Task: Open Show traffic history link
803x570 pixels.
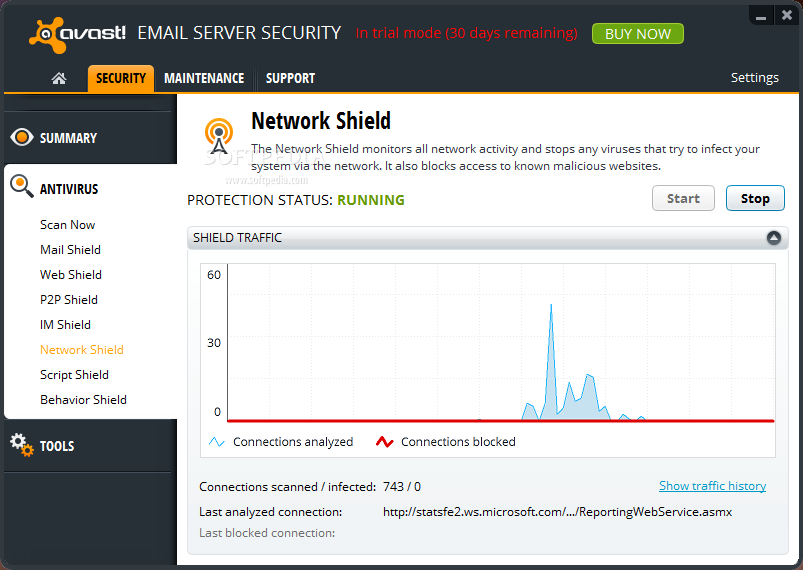Action: [x=712, y=485]
